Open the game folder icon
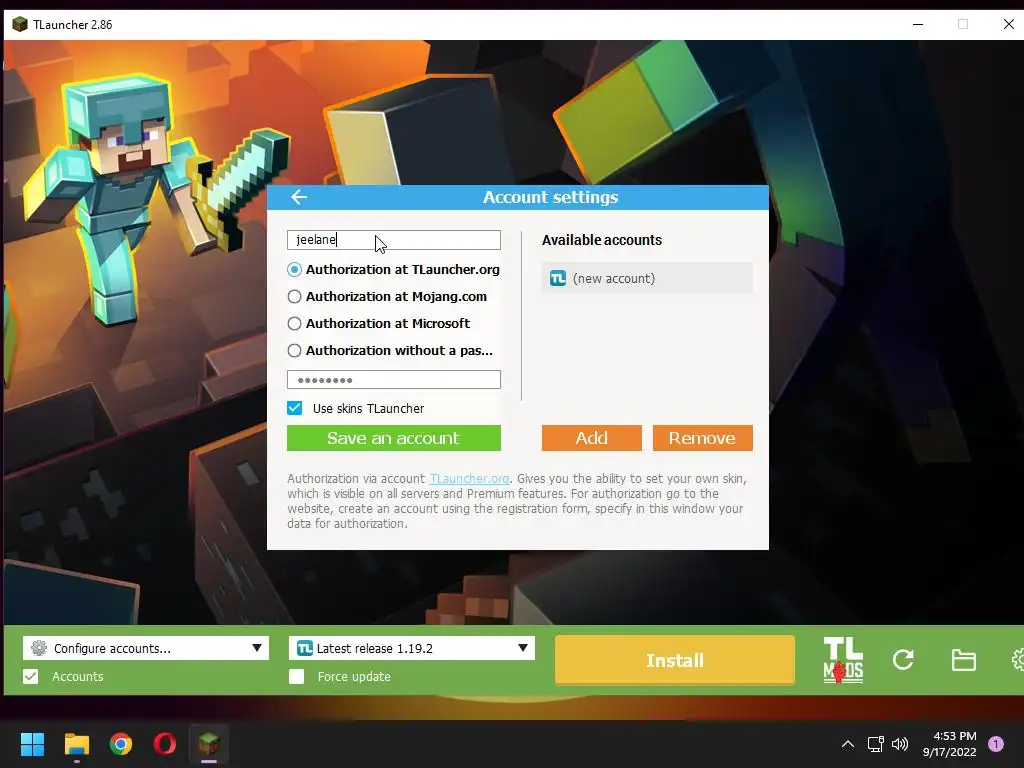Viewport: 1024px width, 768px height. 963,660
